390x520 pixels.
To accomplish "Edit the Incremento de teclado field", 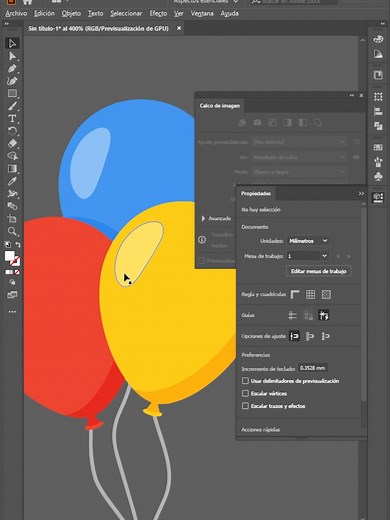I will click(312, 368).
